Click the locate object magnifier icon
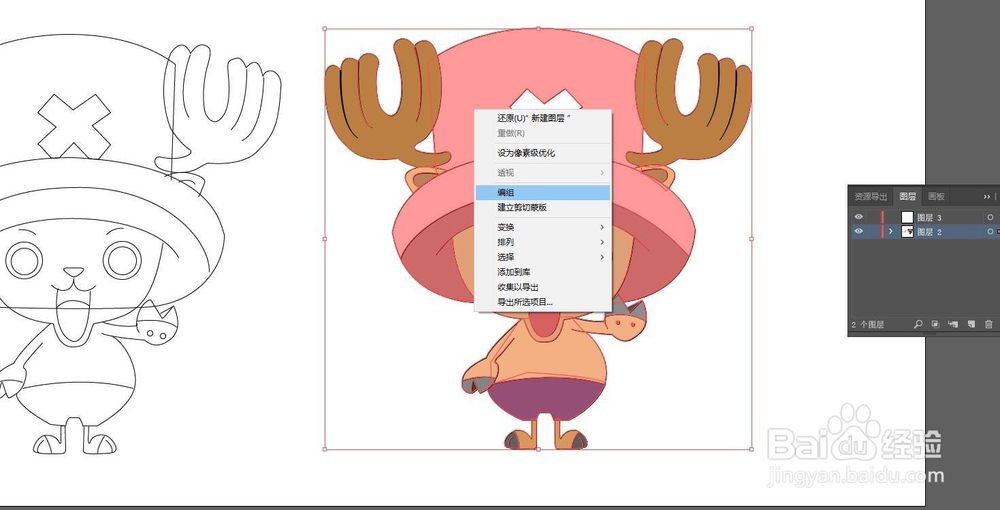This screenshot has width=1000, height=510. tap(918, 324)
